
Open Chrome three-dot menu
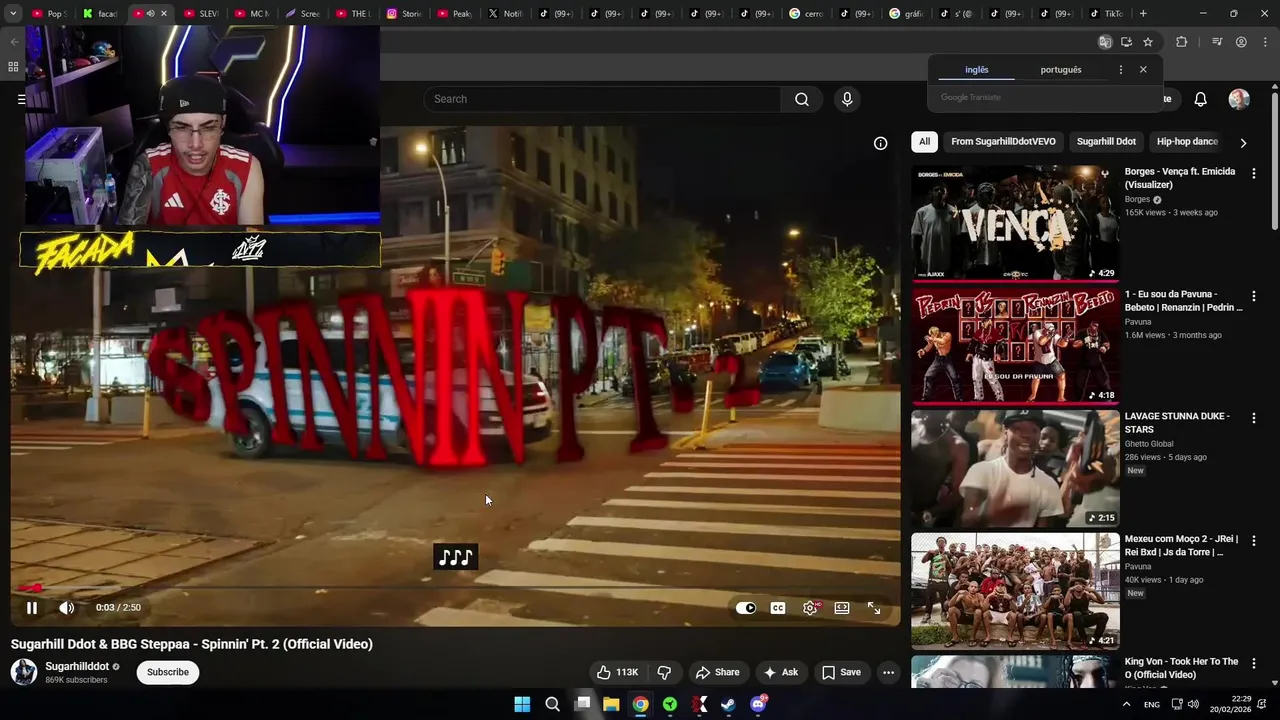(x=1265, y=42)
